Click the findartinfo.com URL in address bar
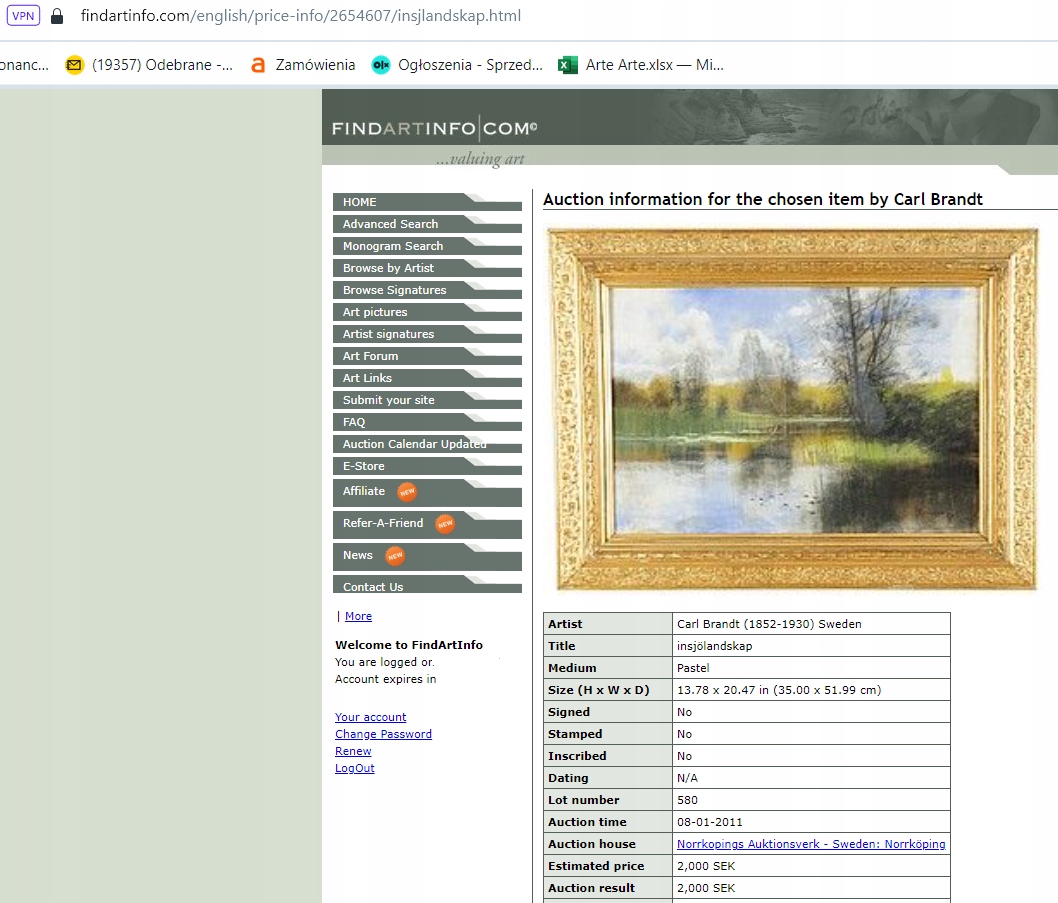The width and height of the screenshot is (1058, 903). tap(300, 16)
